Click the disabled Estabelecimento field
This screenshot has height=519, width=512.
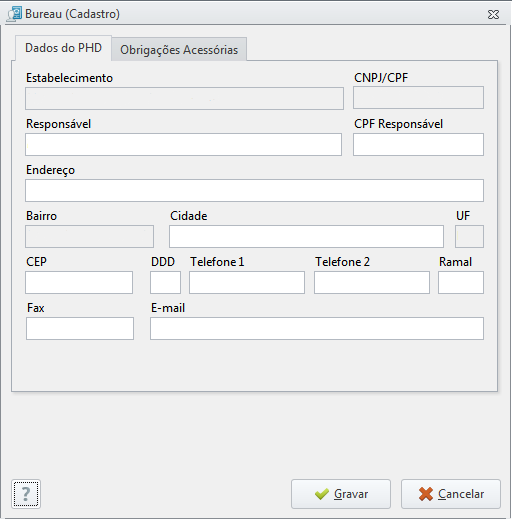tap(184, 98)
